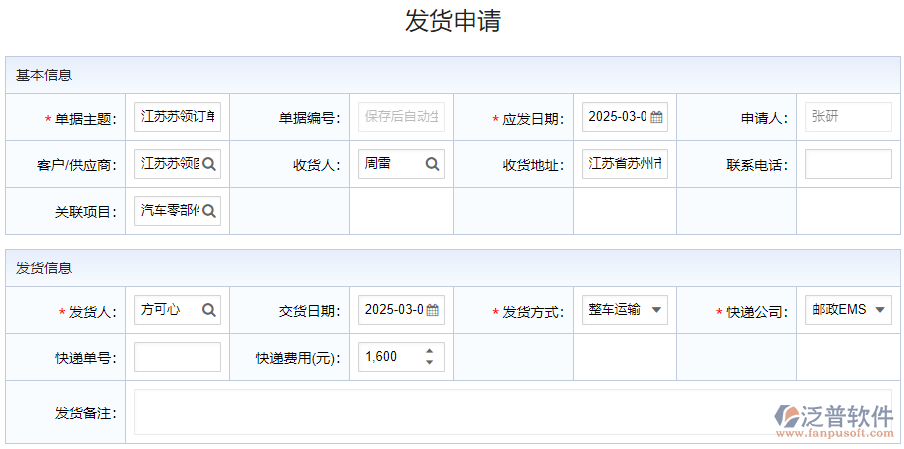This screenshot has height=449, width=904.
Task: Decrease 快递费用 with down arrow
Action: coord(430,362)
